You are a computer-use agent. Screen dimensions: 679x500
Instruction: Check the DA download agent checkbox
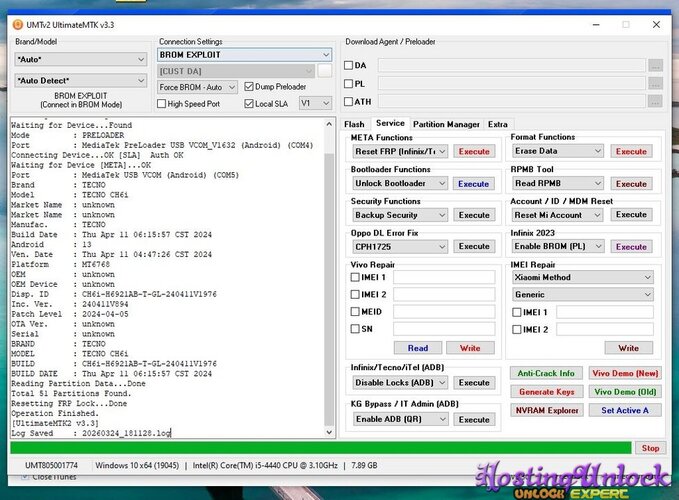(348, 65)
